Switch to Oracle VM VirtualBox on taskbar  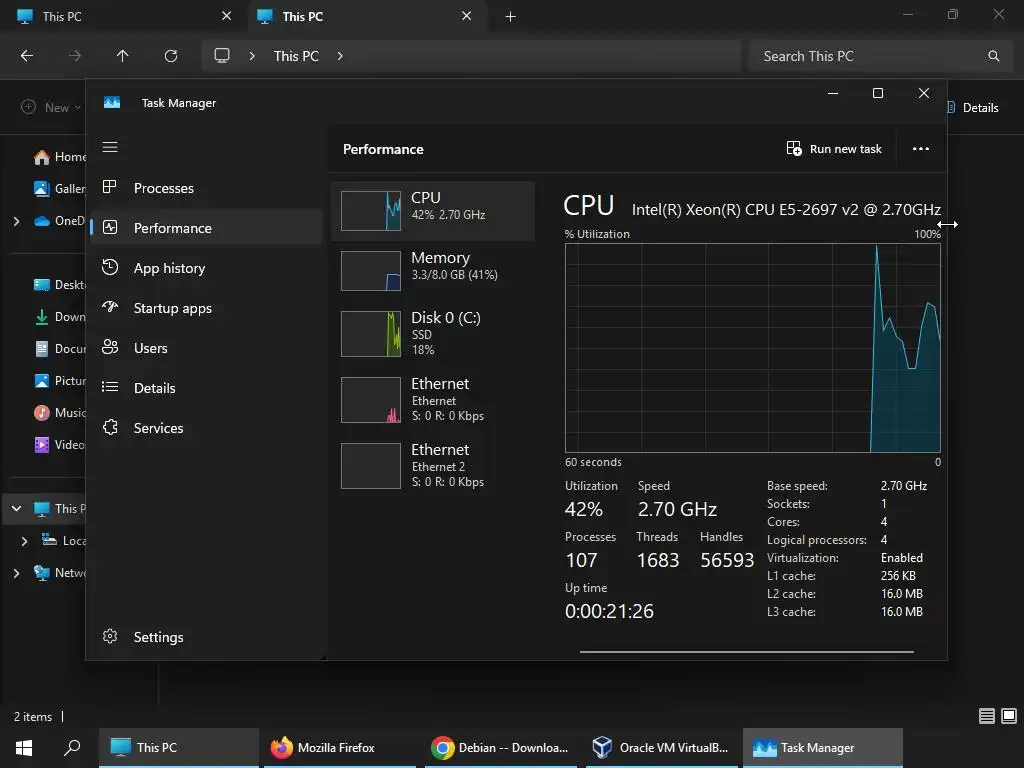(662, 748)
